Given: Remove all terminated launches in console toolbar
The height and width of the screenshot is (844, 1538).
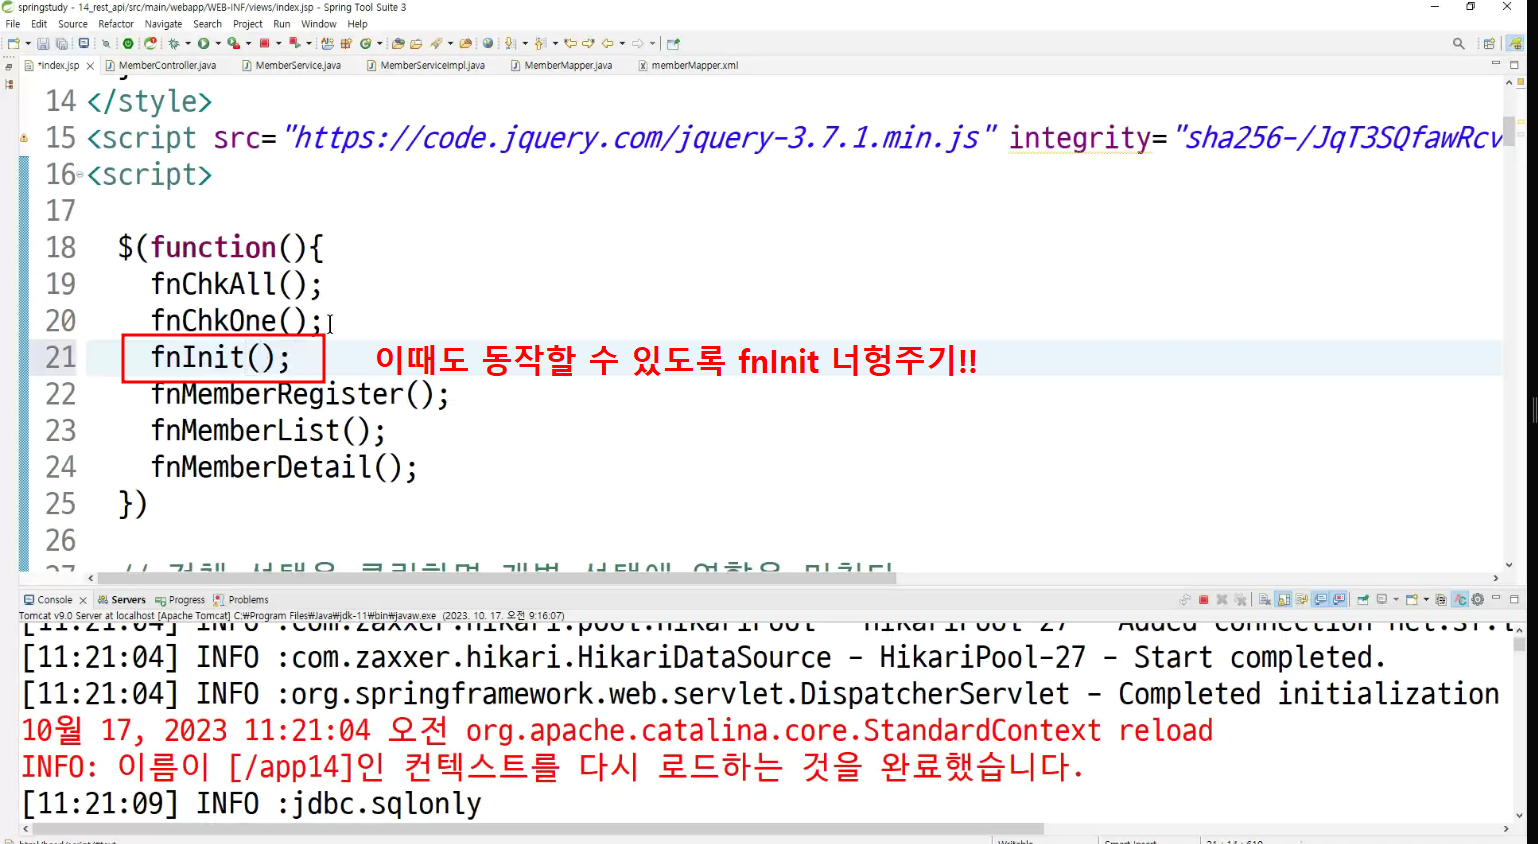Looking at the screenshot, I should [1240, 600].
